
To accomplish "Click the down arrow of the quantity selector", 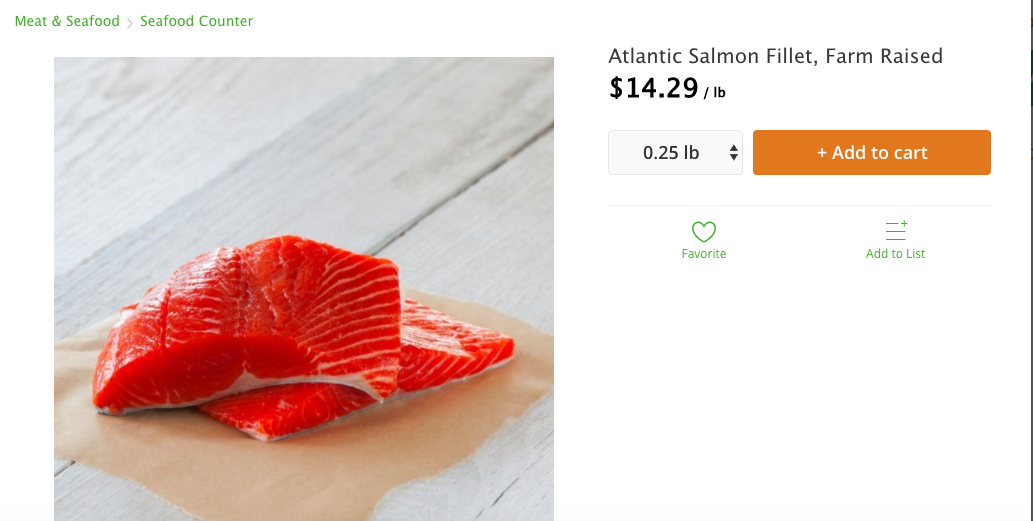I will [x=734, y=158].
